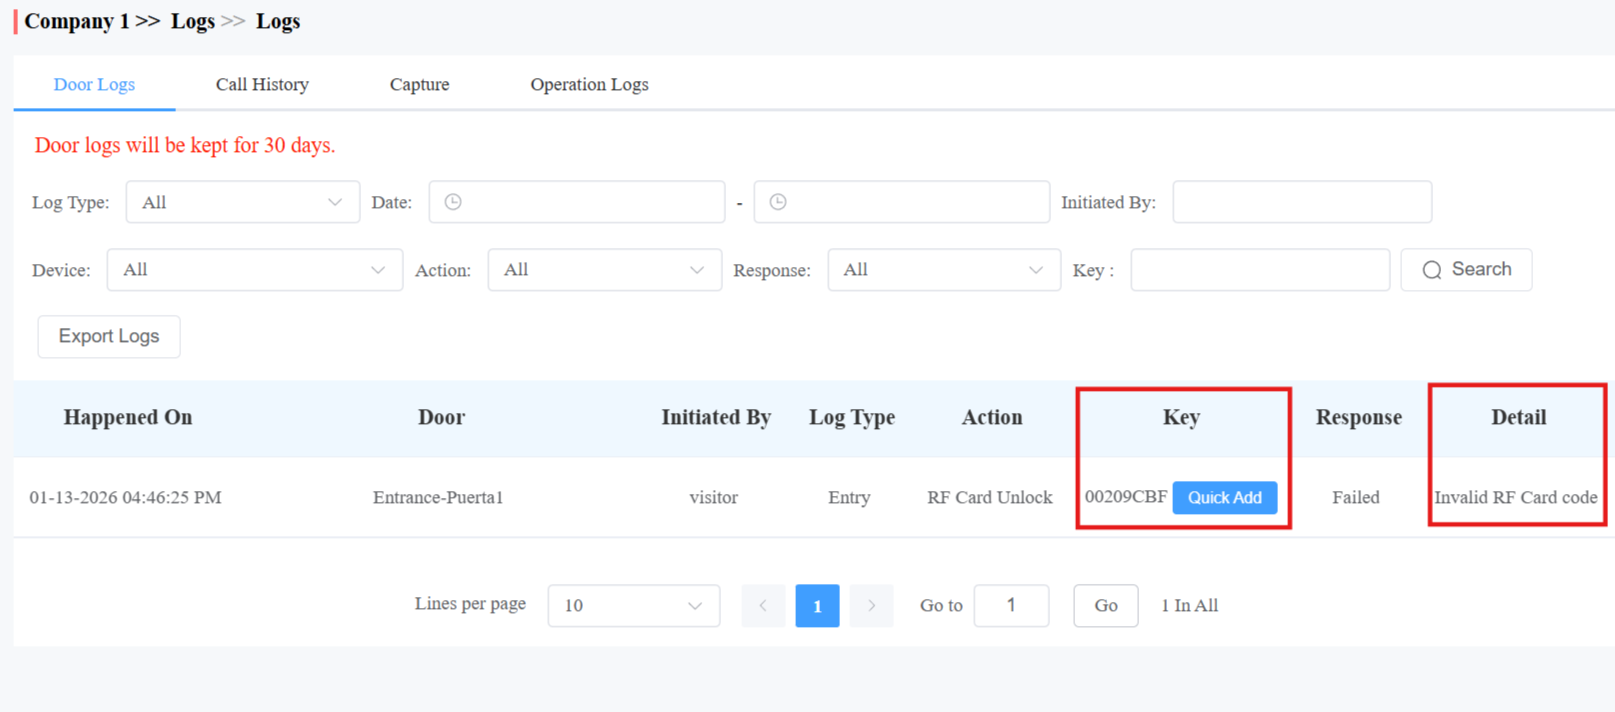1615x712 pixels.
Task: Open the Capture tab
Action: [x=419, y=85]
